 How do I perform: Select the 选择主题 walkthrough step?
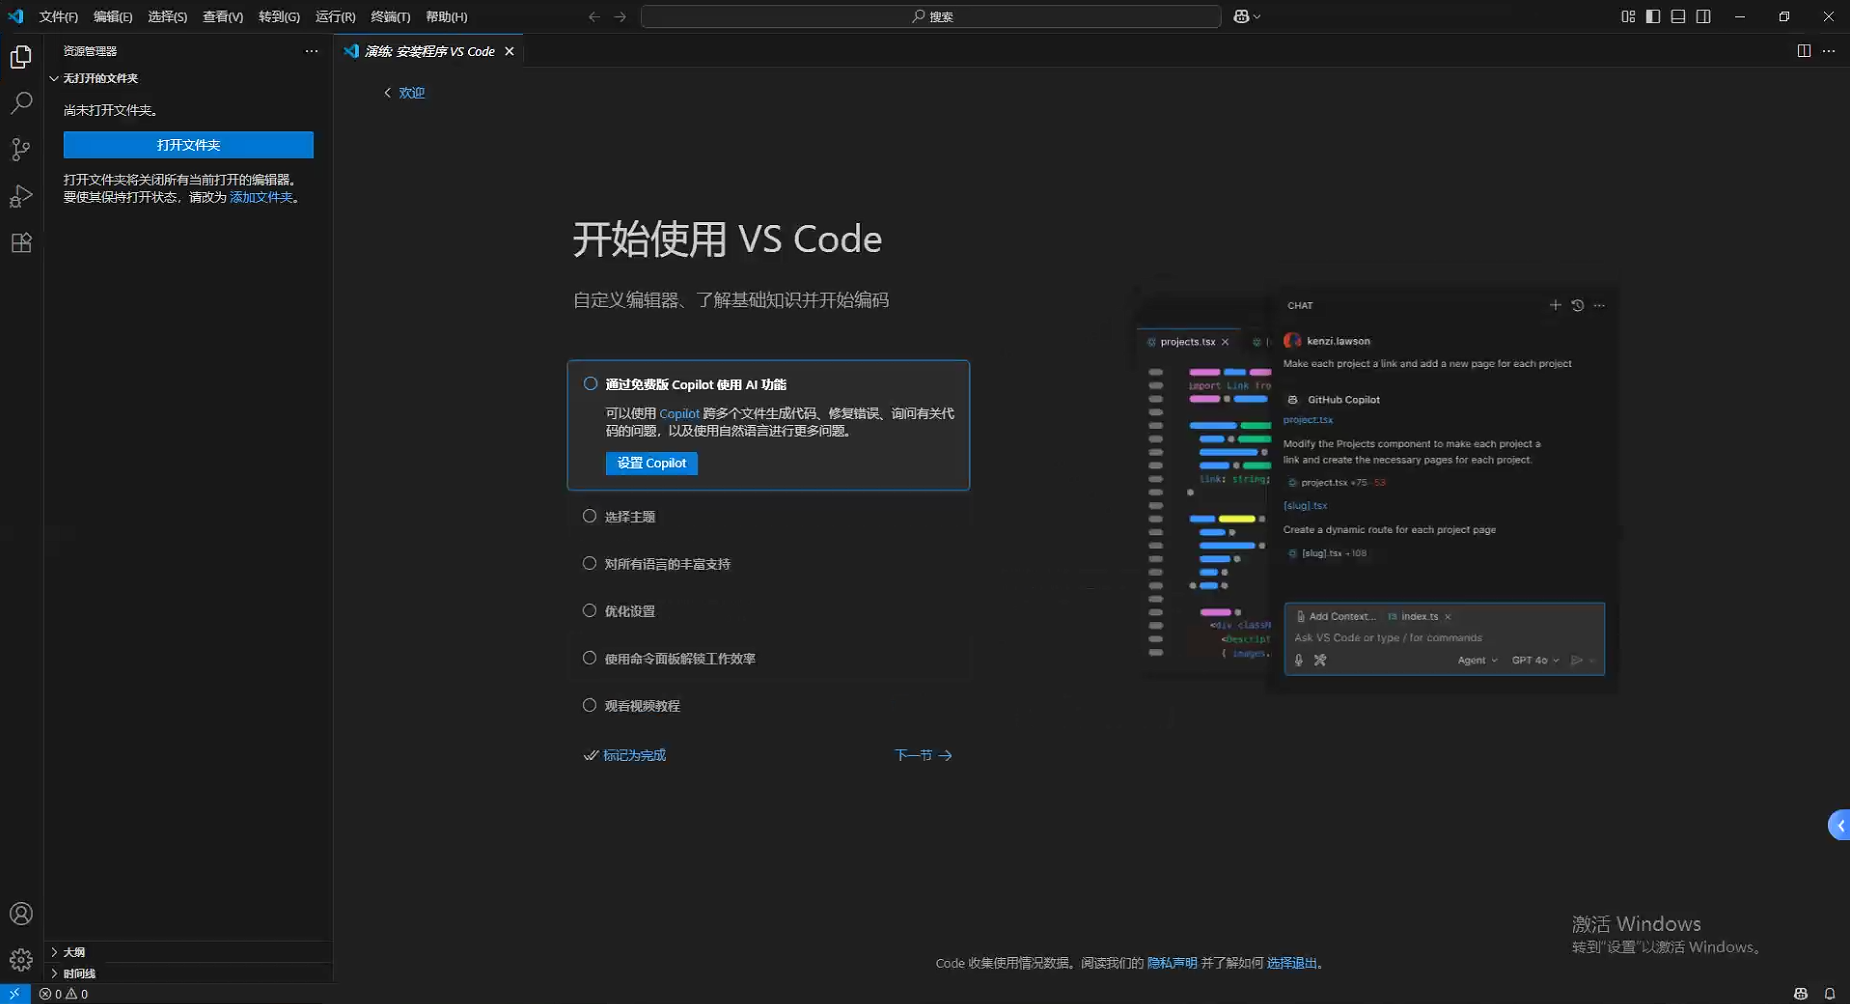click(x=629, y=516)
